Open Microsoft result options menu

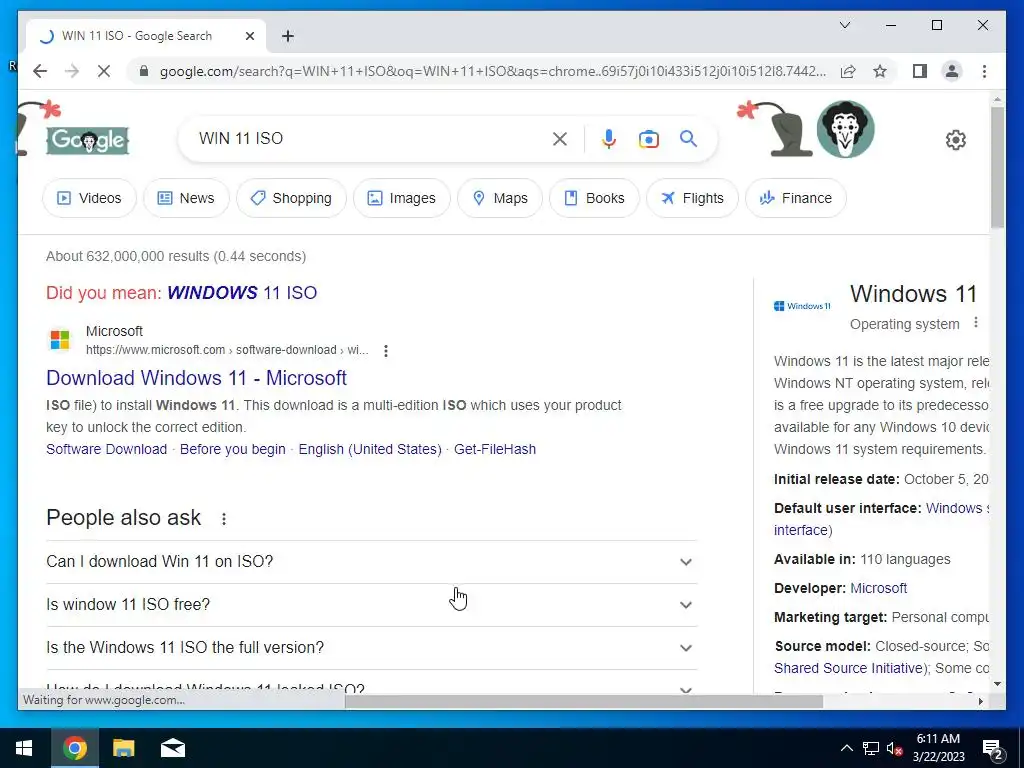click(x=386, y=351)
